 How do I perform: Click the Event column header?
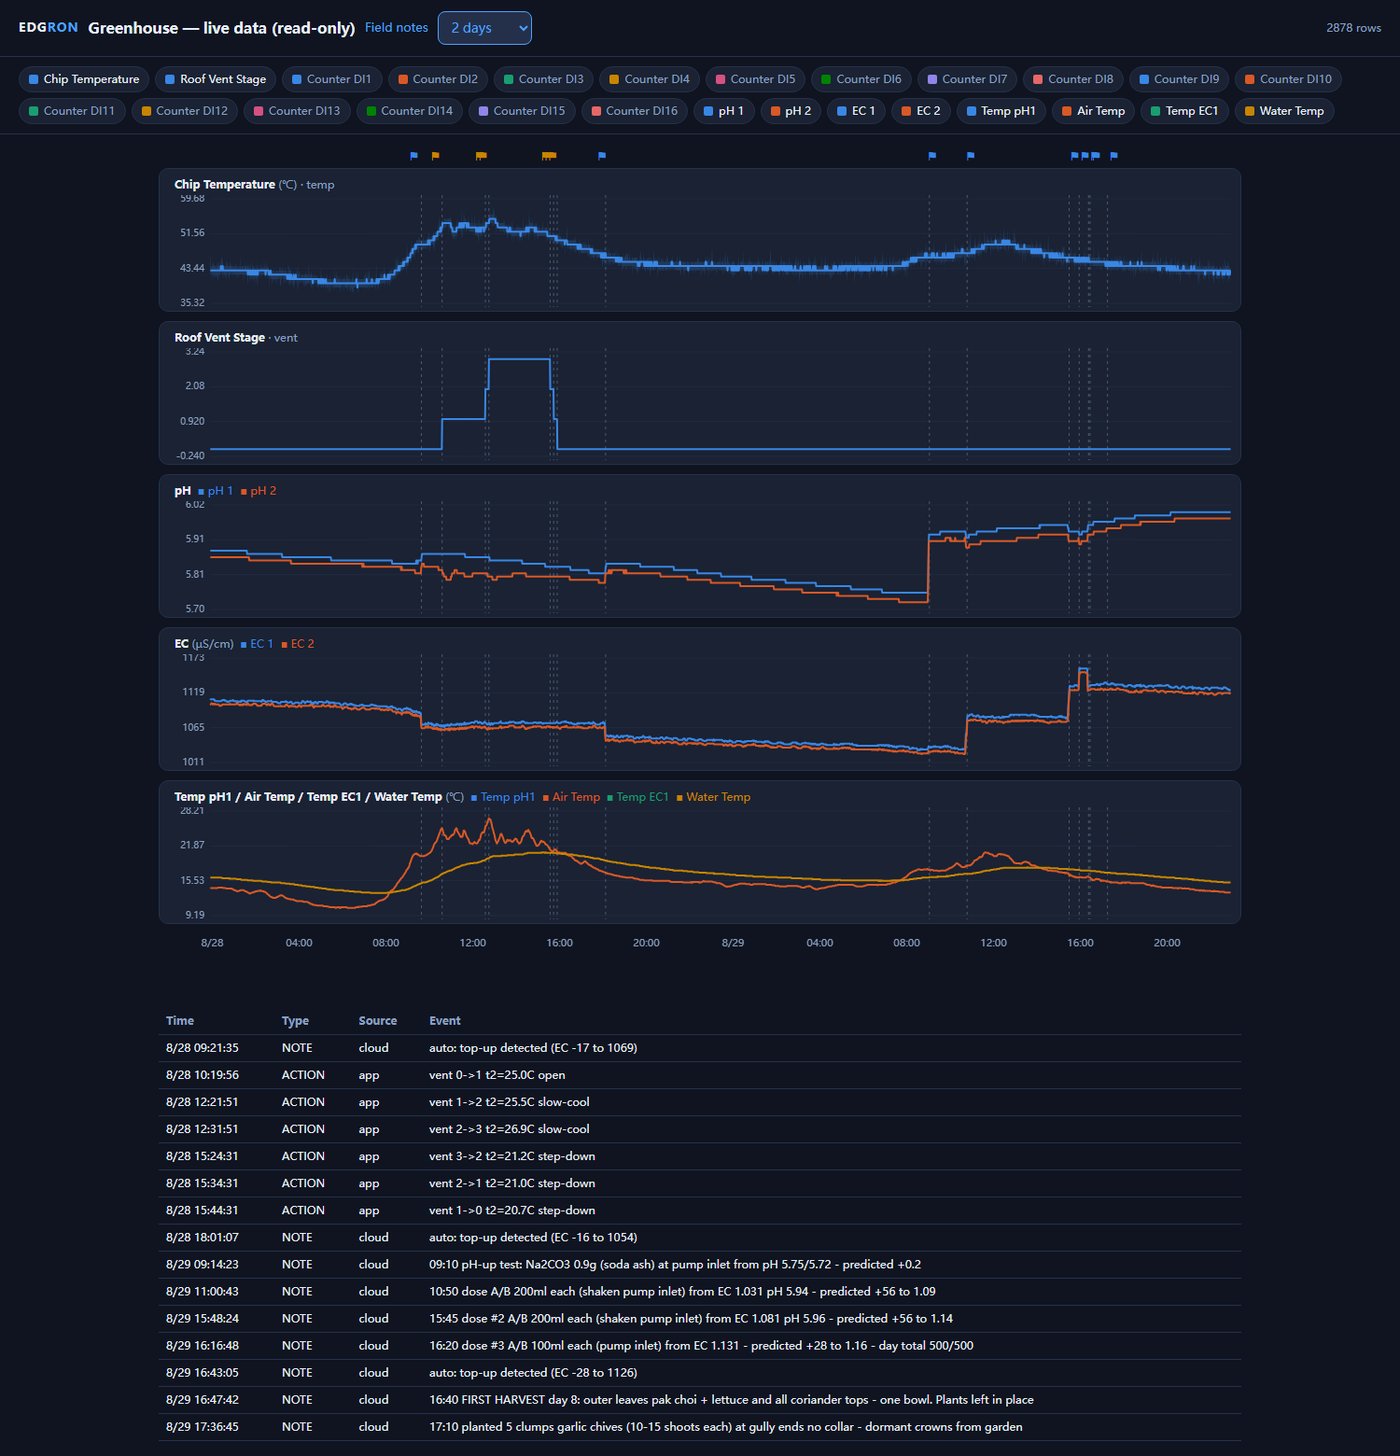pyautogui.click(x=445, y=1021)
